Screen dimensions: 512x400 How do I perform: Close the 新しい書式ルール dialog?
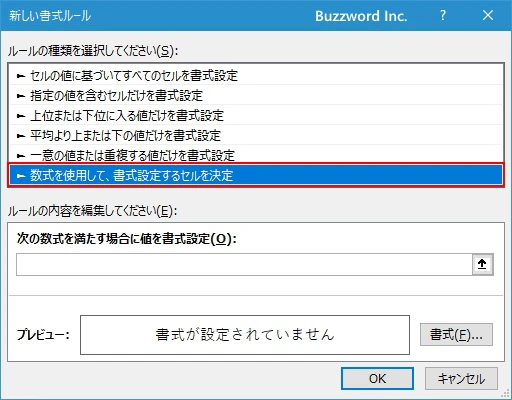point(488,15)
